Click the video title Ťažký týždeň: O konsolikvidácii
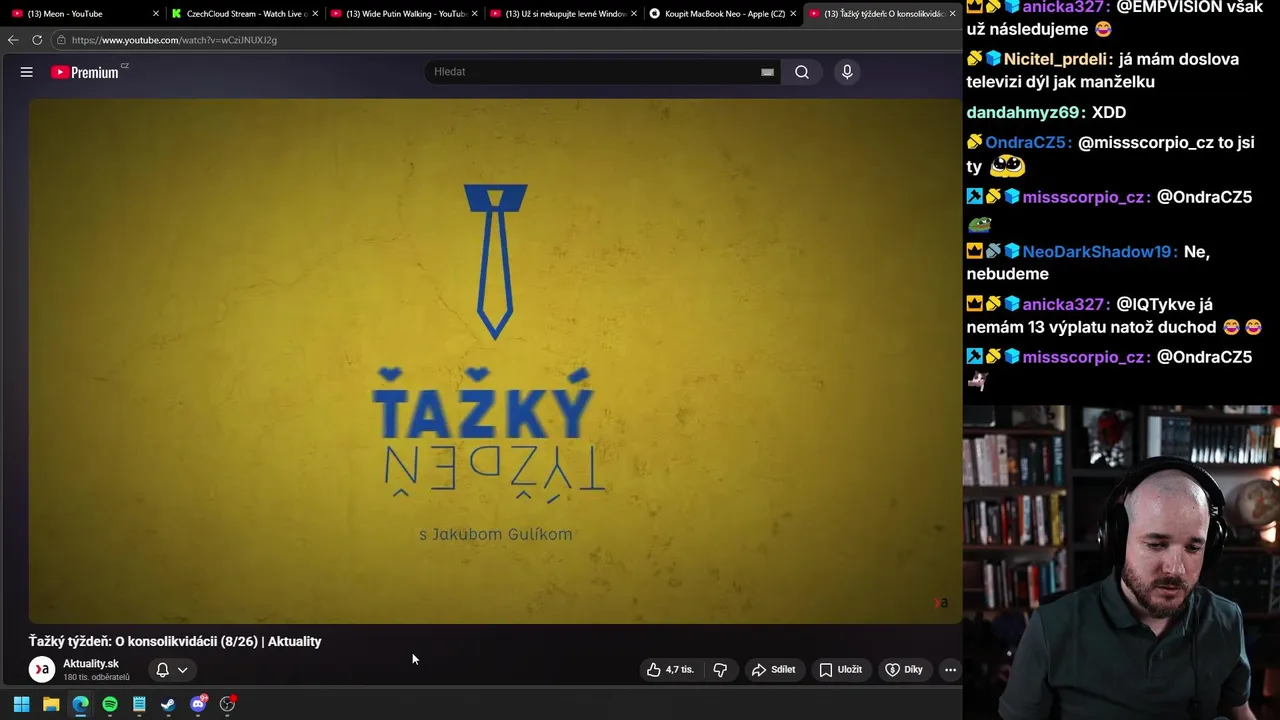1280x720 pixels. tap(175, 641)
